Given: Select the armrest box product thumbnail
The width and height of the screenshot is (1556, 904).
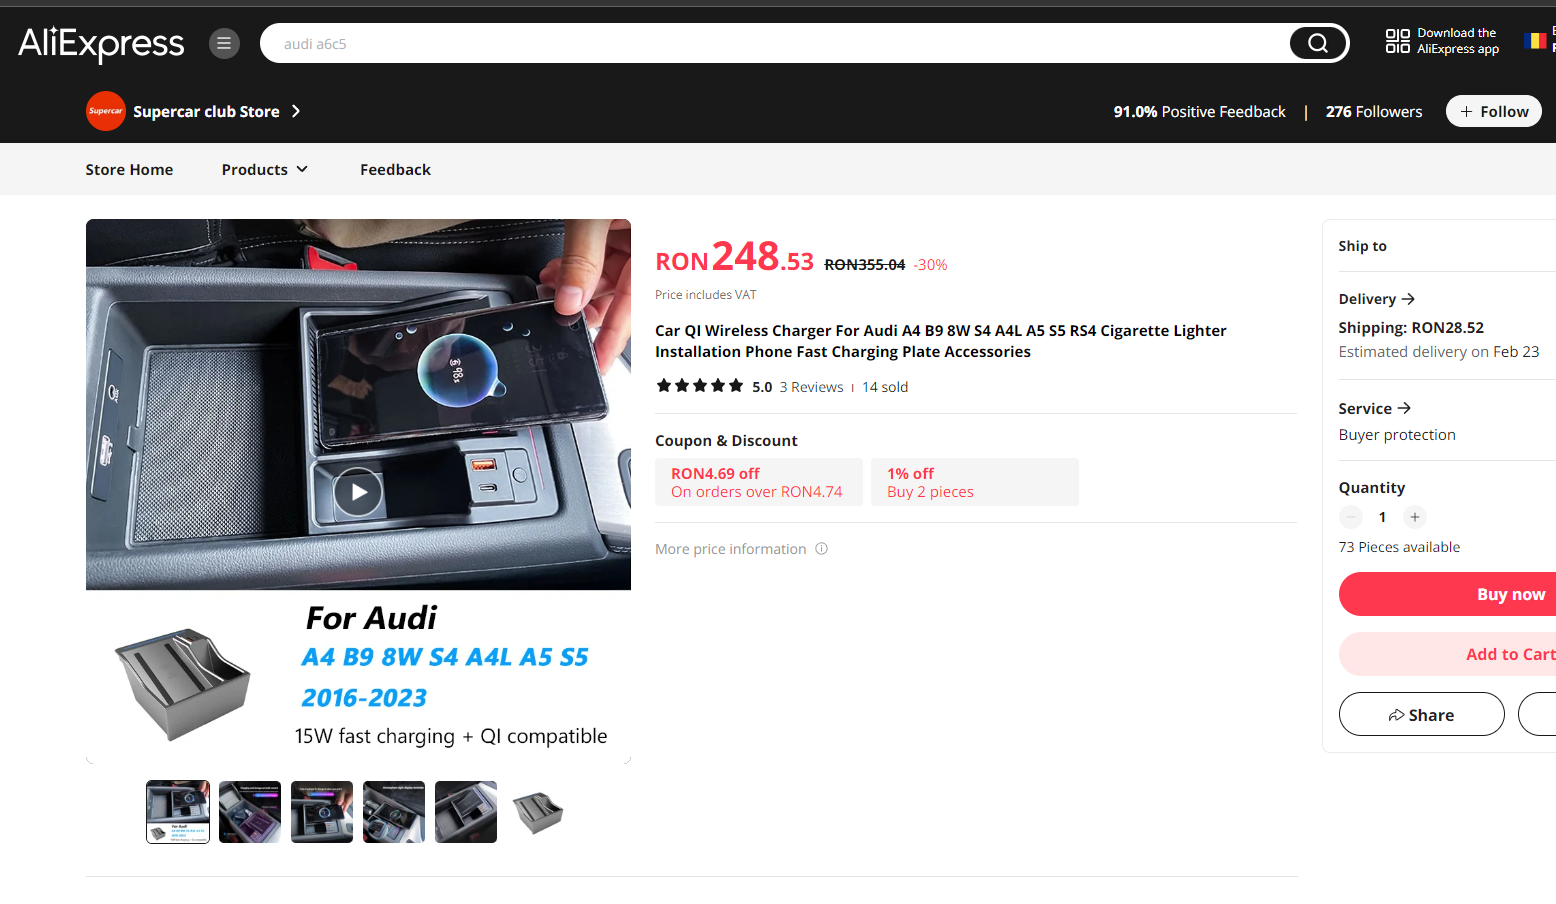Looking at the screenshot, I should (537, 811).
